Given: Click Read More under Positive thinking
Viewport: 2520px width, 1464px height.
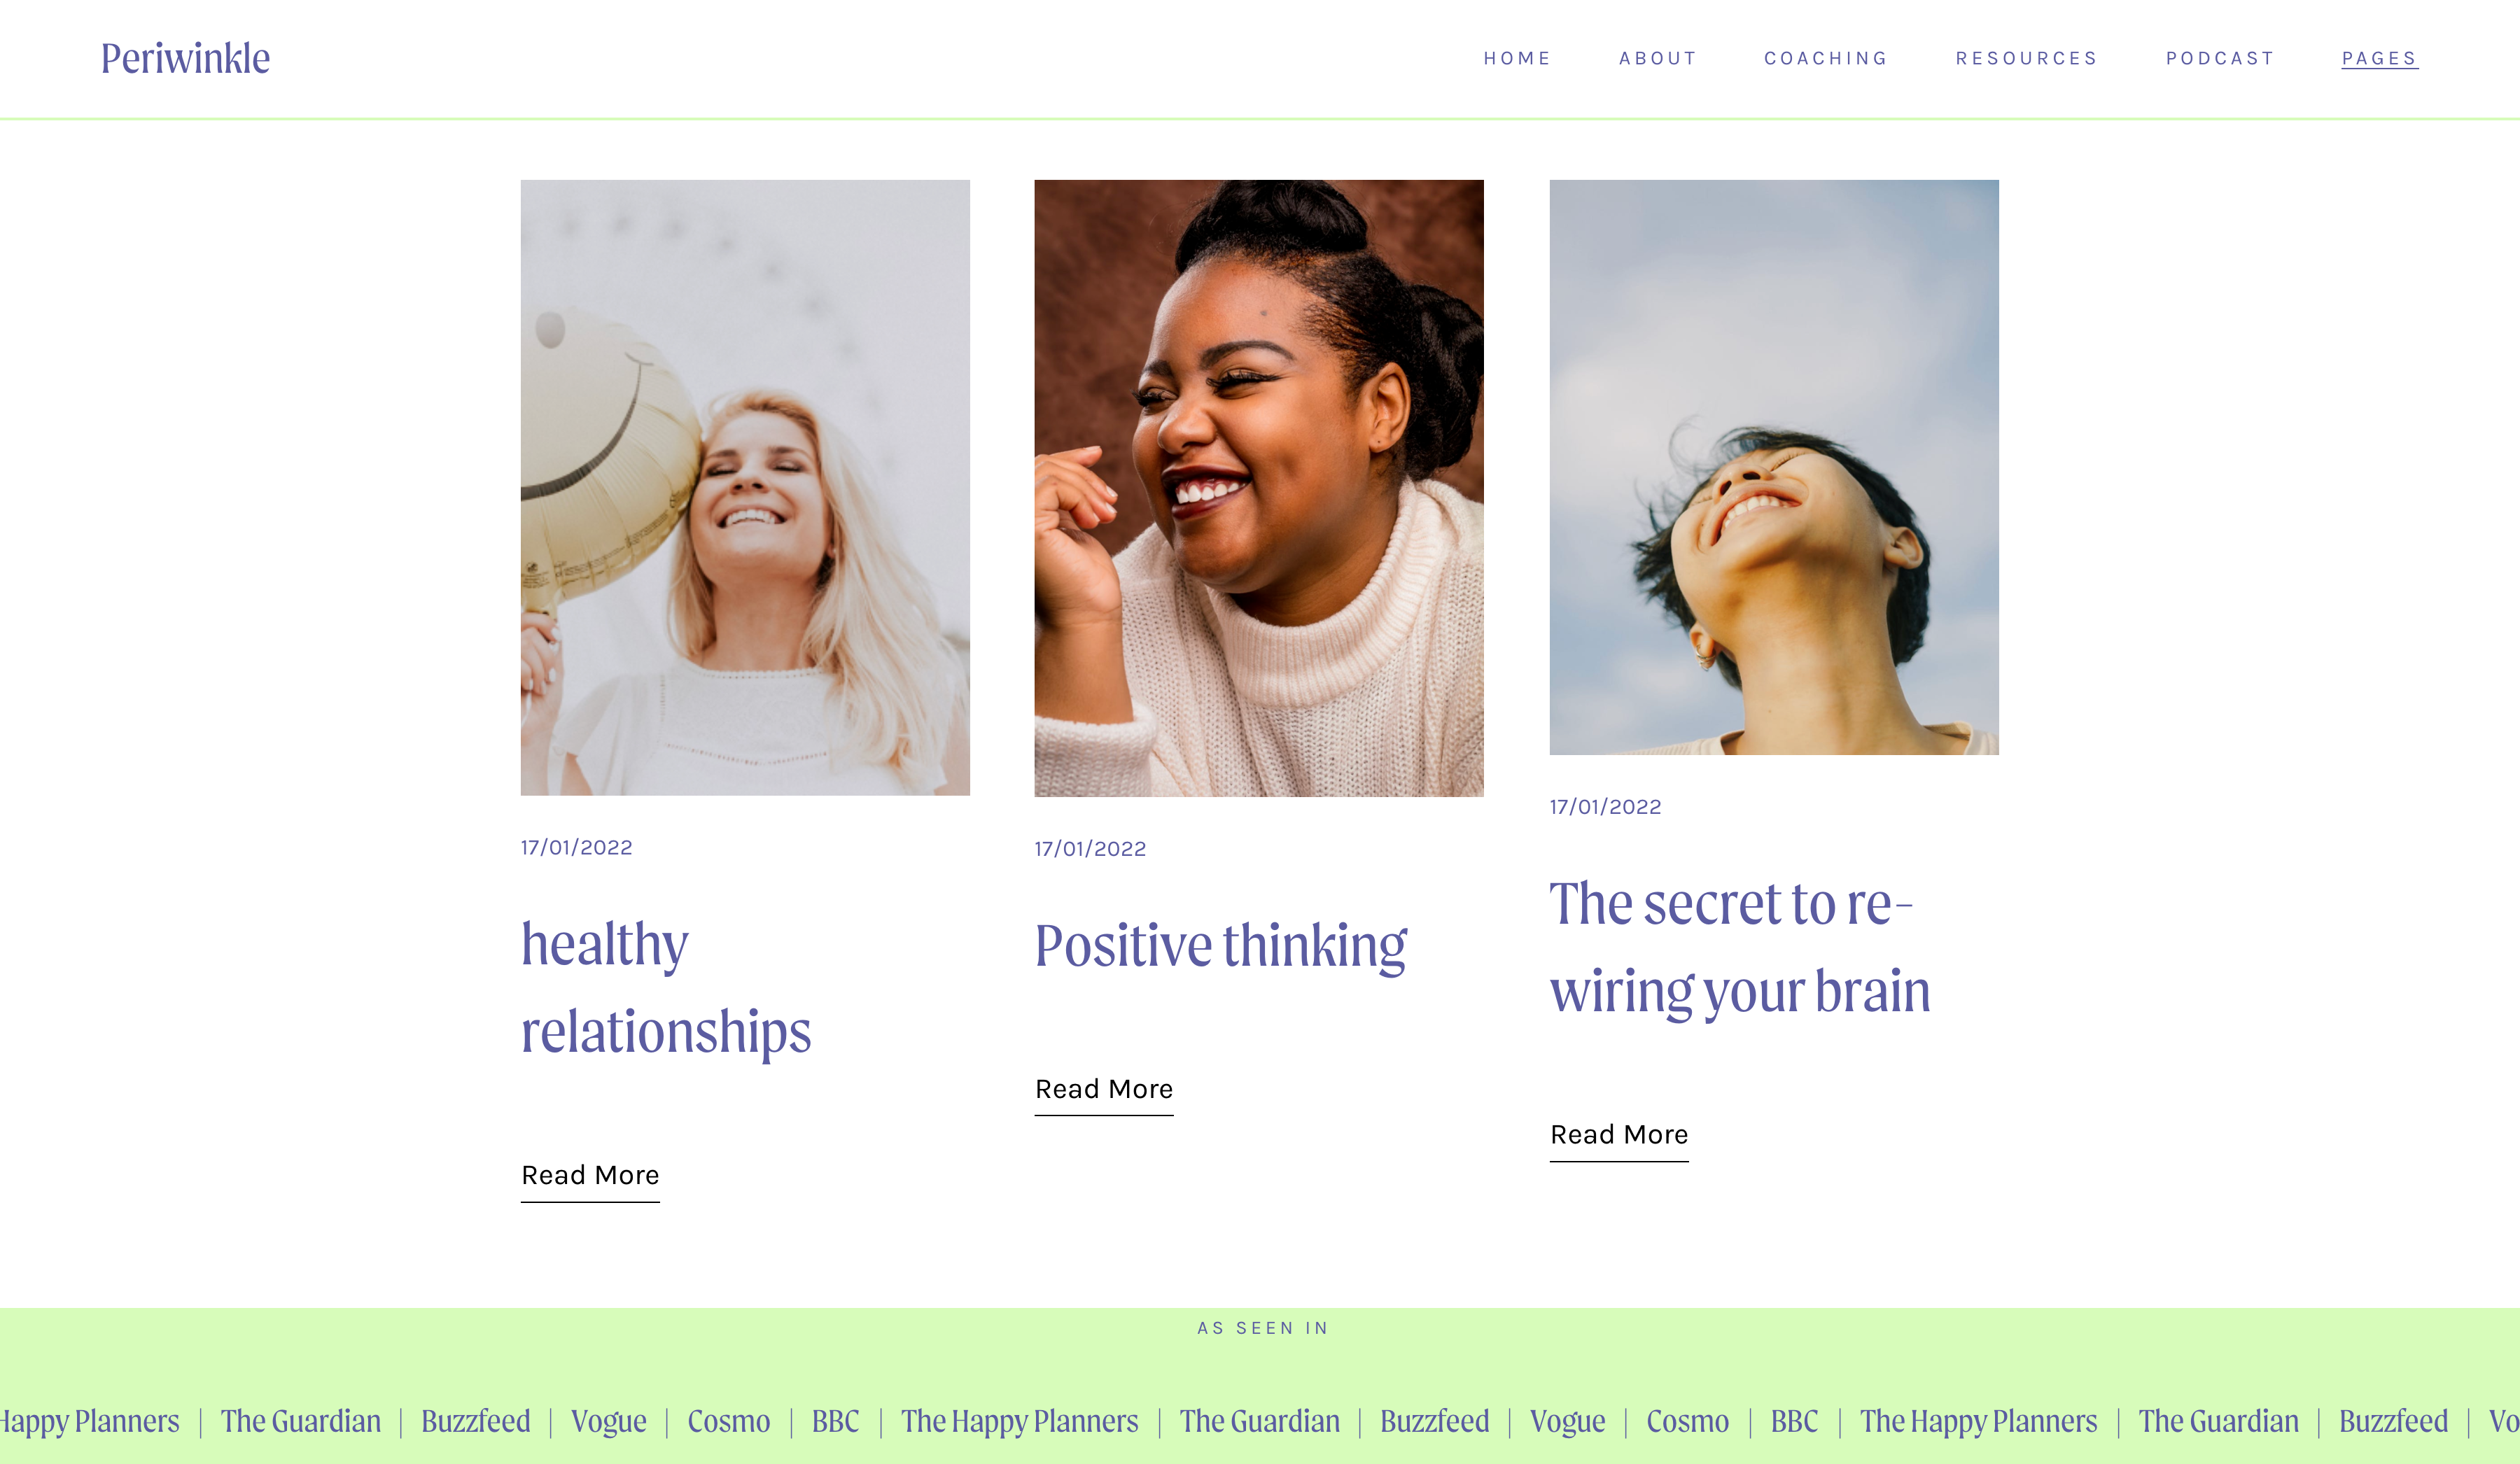Looking at the screenshot, I should click(x=1104, y=1090).
